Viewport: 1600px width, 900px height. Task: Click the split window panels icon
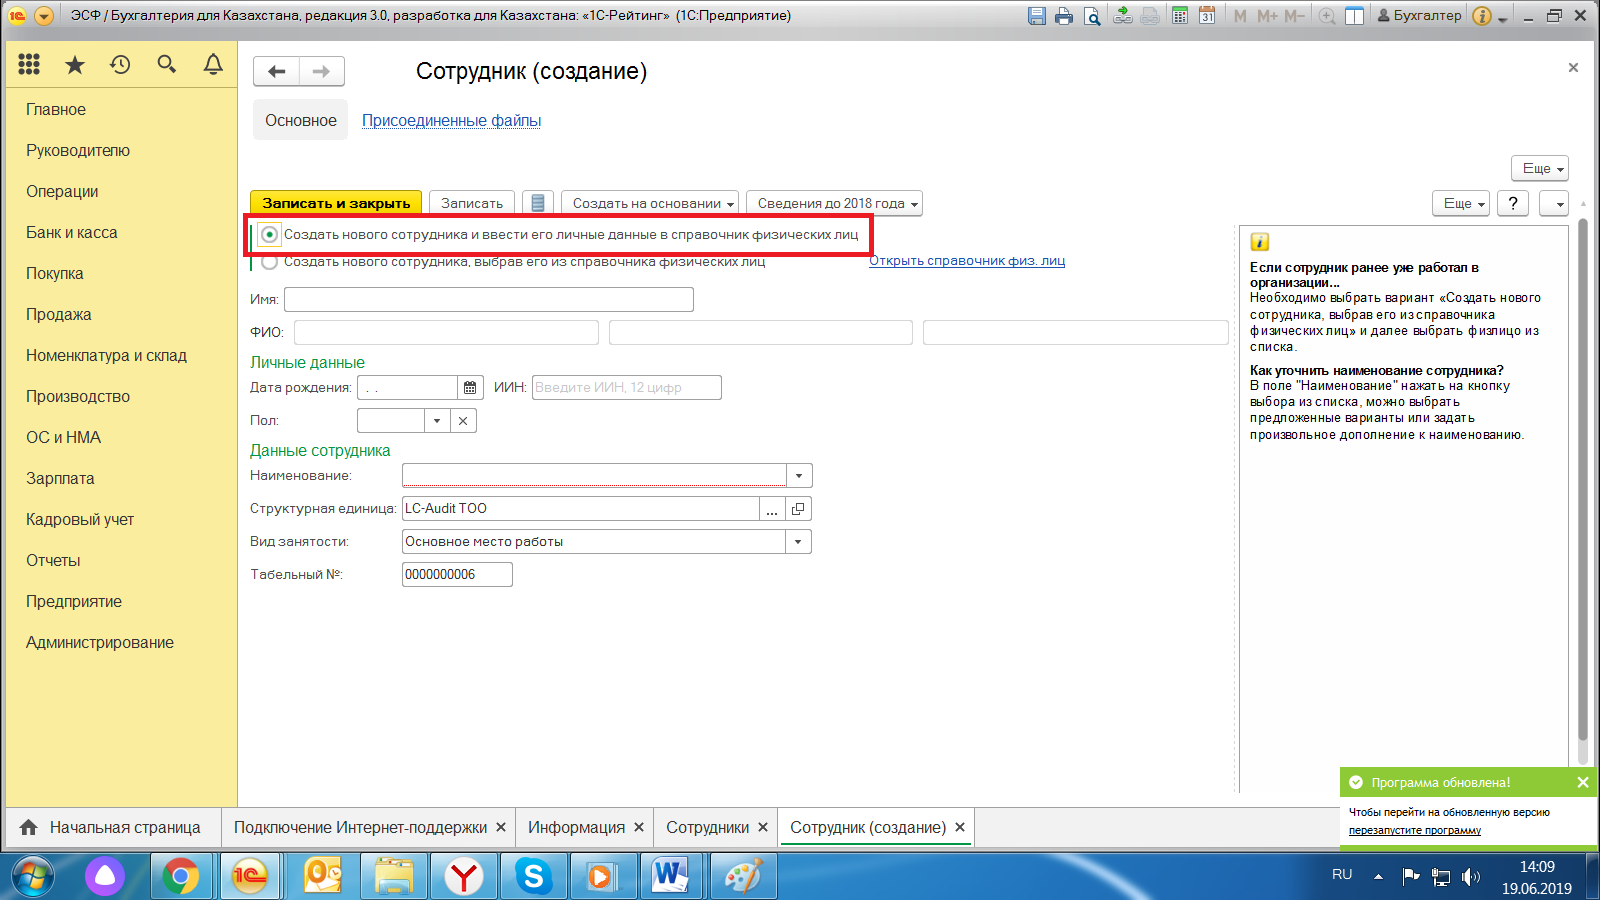point(1355,16)
